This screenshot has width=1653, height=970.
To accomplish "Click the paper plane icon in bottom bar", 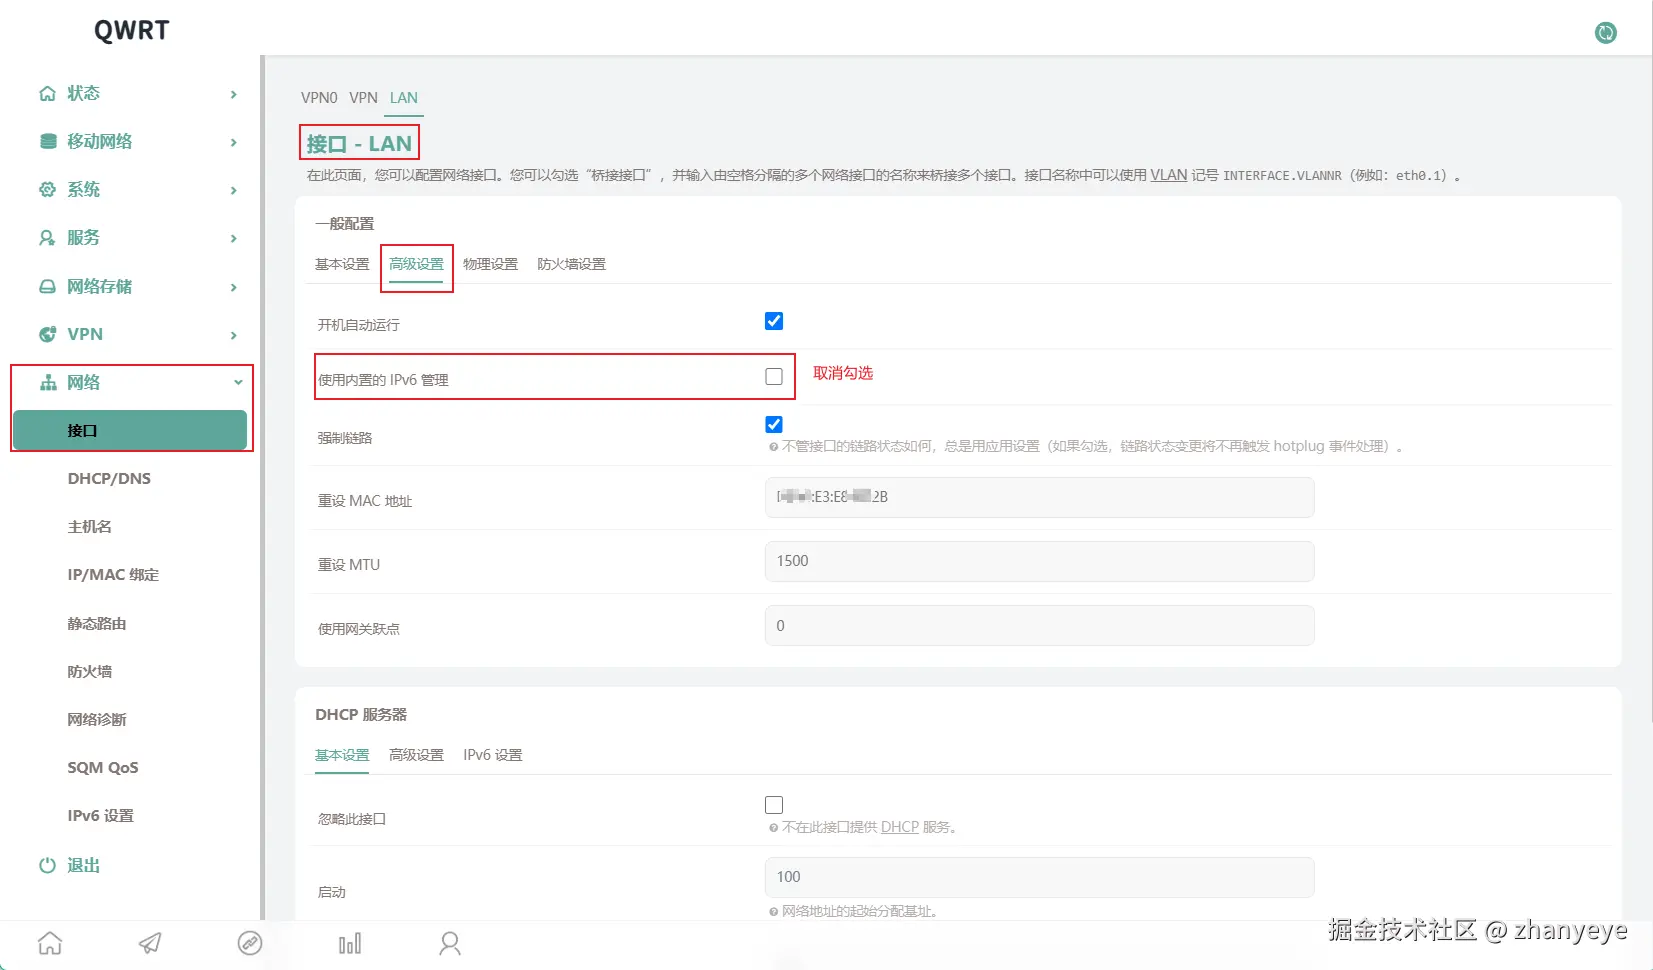I will [150, 943].
